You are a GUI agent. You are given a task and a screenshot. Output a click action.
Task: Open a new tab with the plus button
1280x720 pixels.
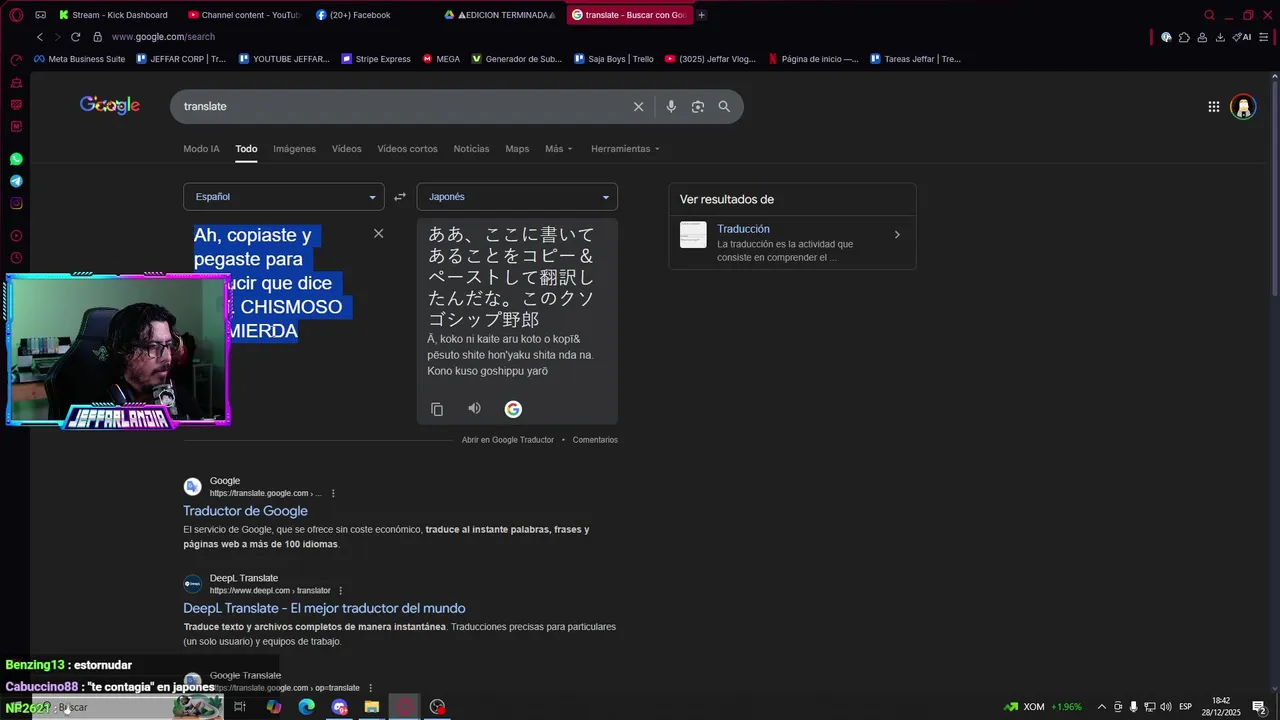[x=701, y=15]
